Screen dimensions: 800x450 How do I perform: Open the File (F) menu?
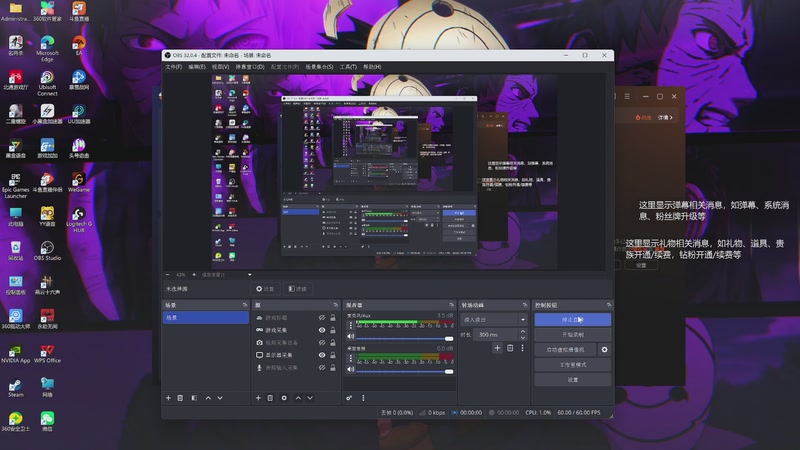[173, 67]
